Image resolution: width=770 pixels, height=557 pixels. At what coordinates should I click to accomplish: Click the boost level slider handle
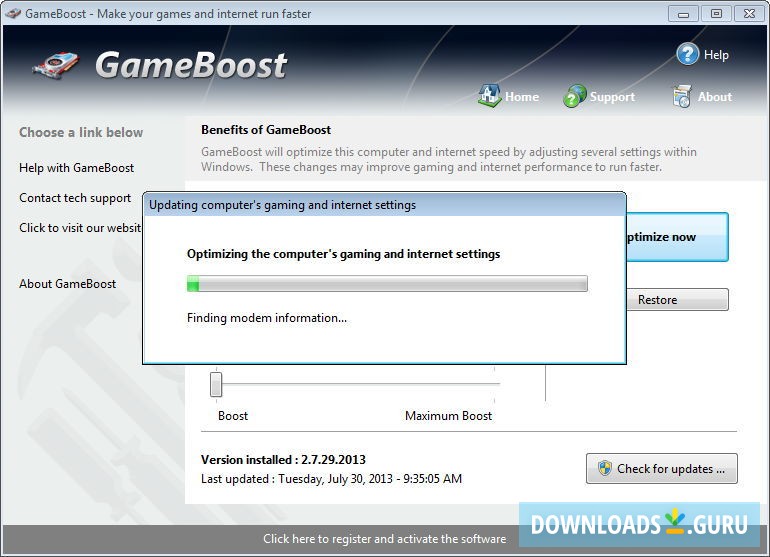coord(216,384)
